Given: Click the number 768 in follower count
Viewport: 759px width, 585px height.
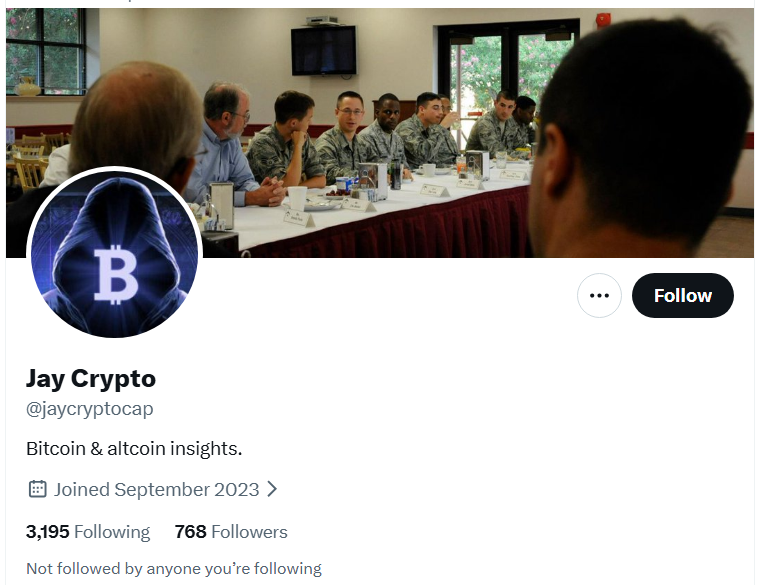Looking at the screenshot, I should pos(191,532).
